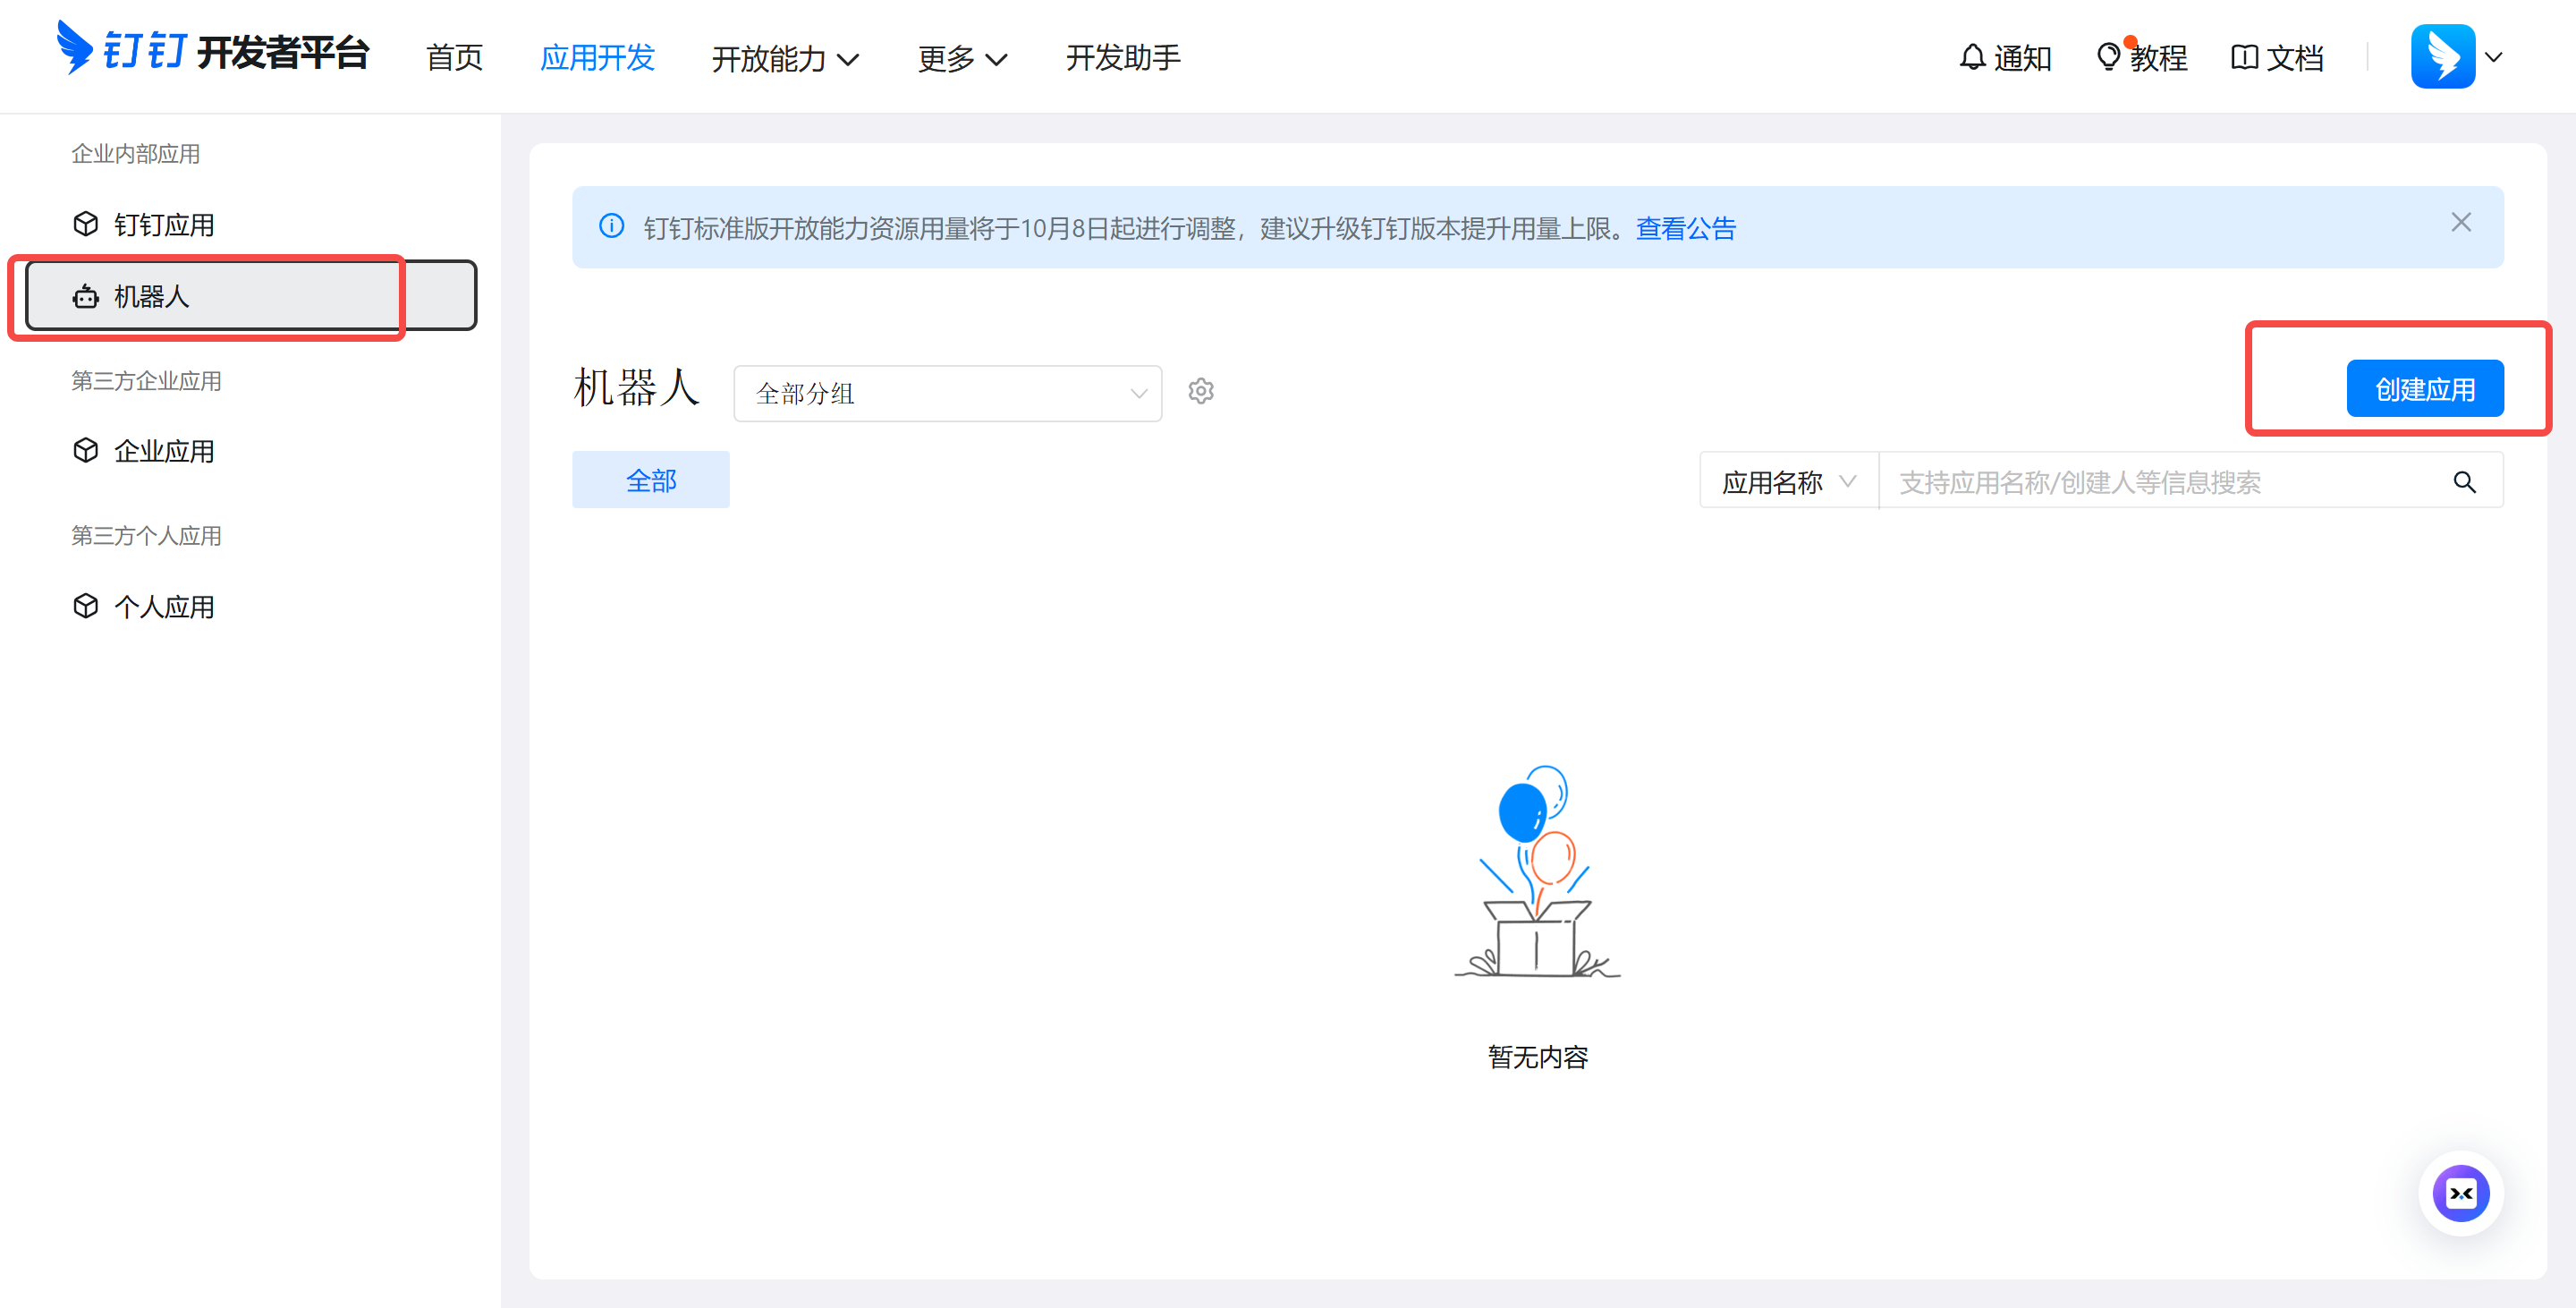Click the group settings gear icon
Screen dimensions: 2576x1308
coord(1200,391)
